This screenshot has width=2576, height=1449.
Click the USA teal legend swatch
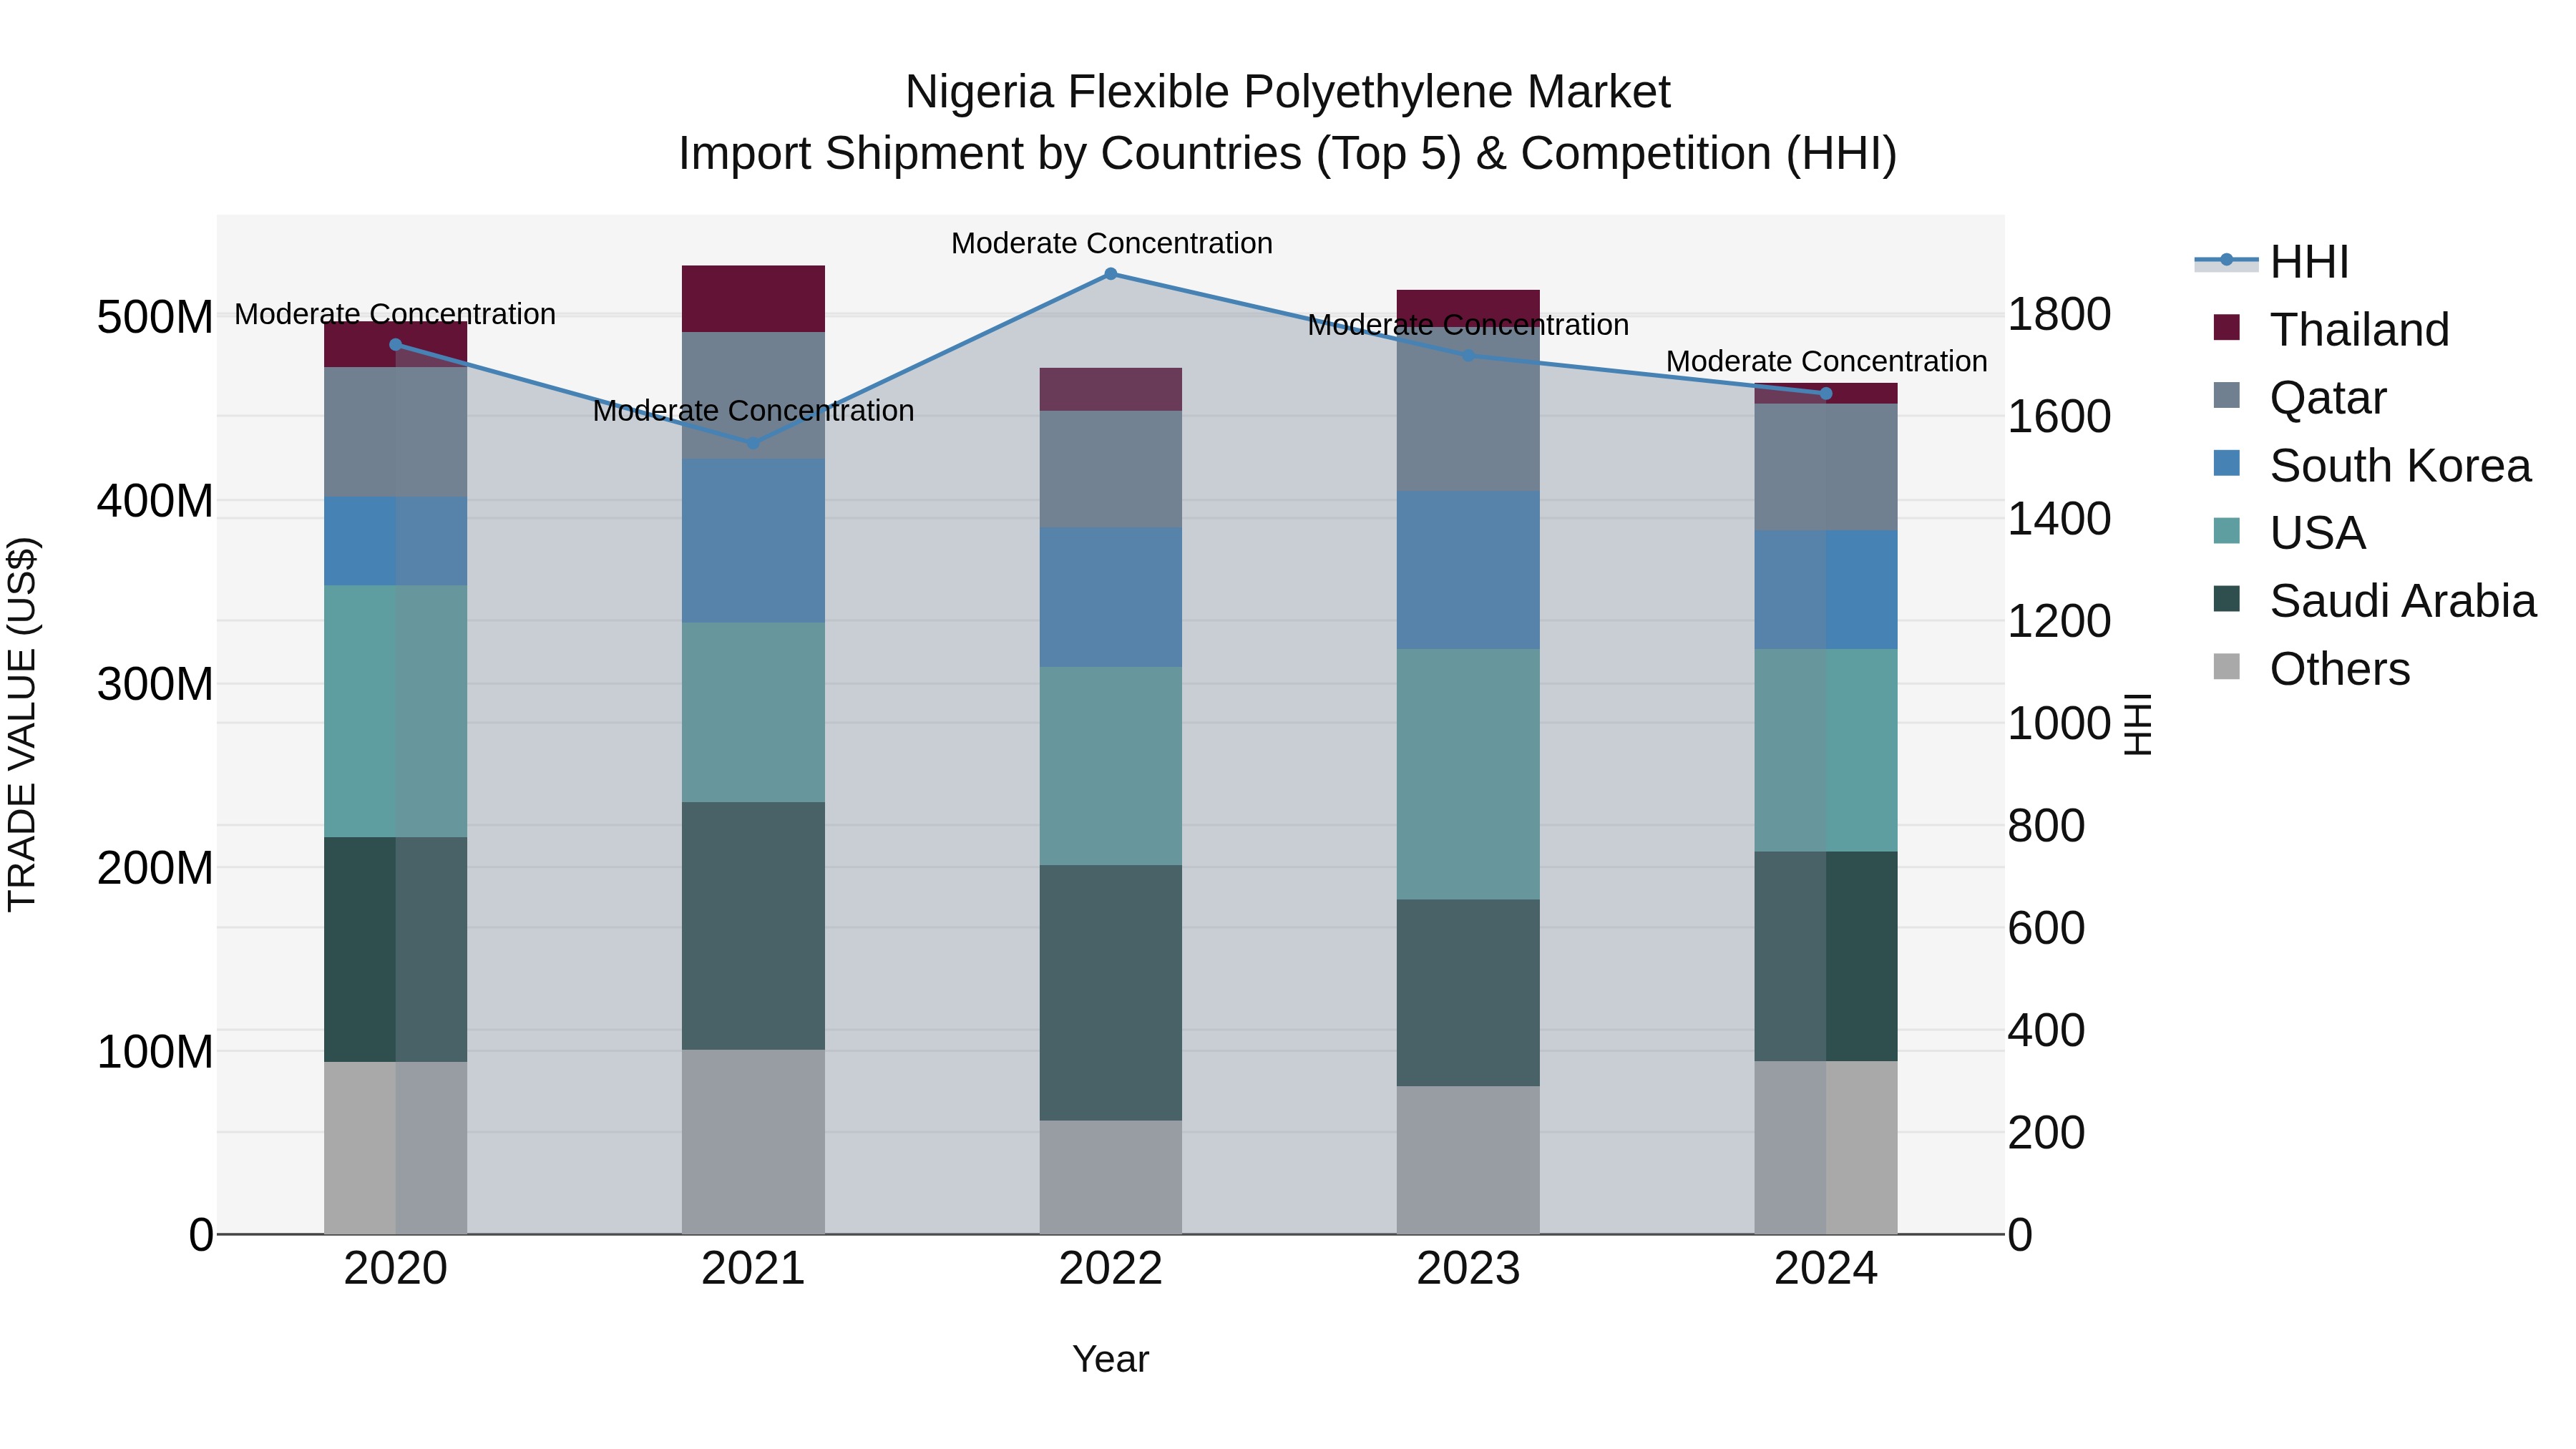click(x=2227, y=530)
